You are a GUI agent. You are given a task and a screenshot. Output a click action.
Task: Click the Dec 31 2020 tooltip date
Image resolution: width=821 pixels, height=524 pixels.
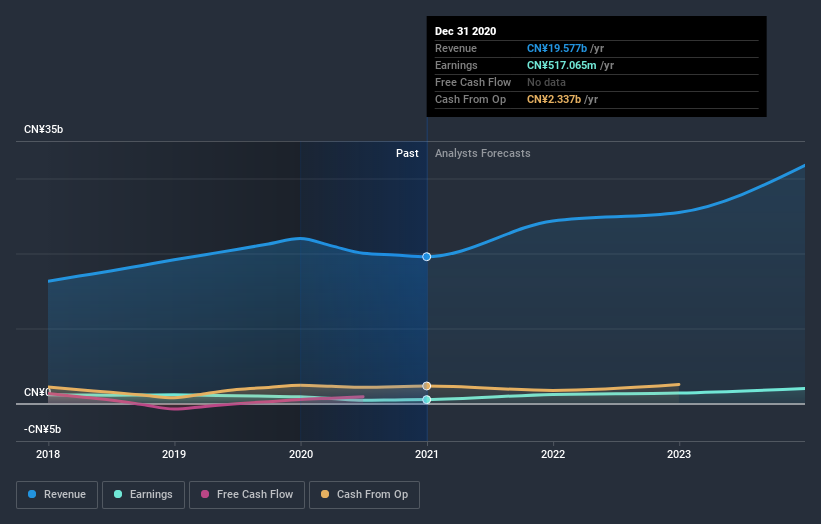[x=465, y=31]
